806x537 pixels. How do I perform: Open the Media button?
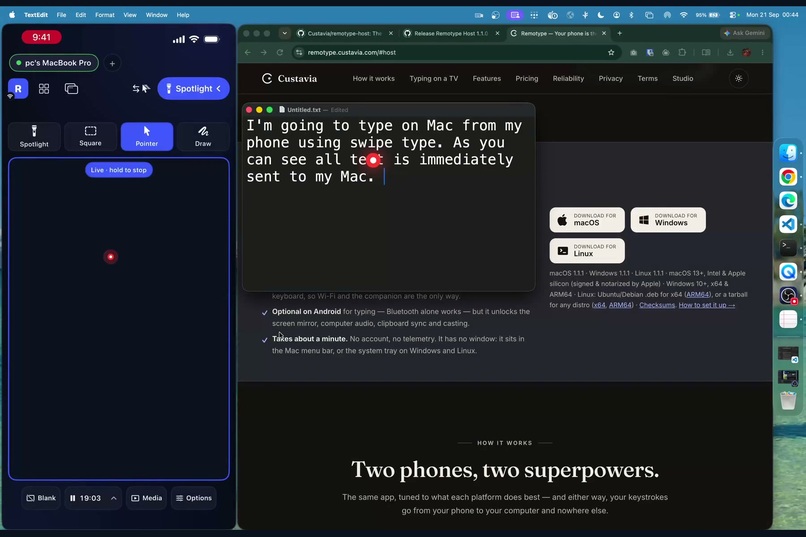(146, 498)
